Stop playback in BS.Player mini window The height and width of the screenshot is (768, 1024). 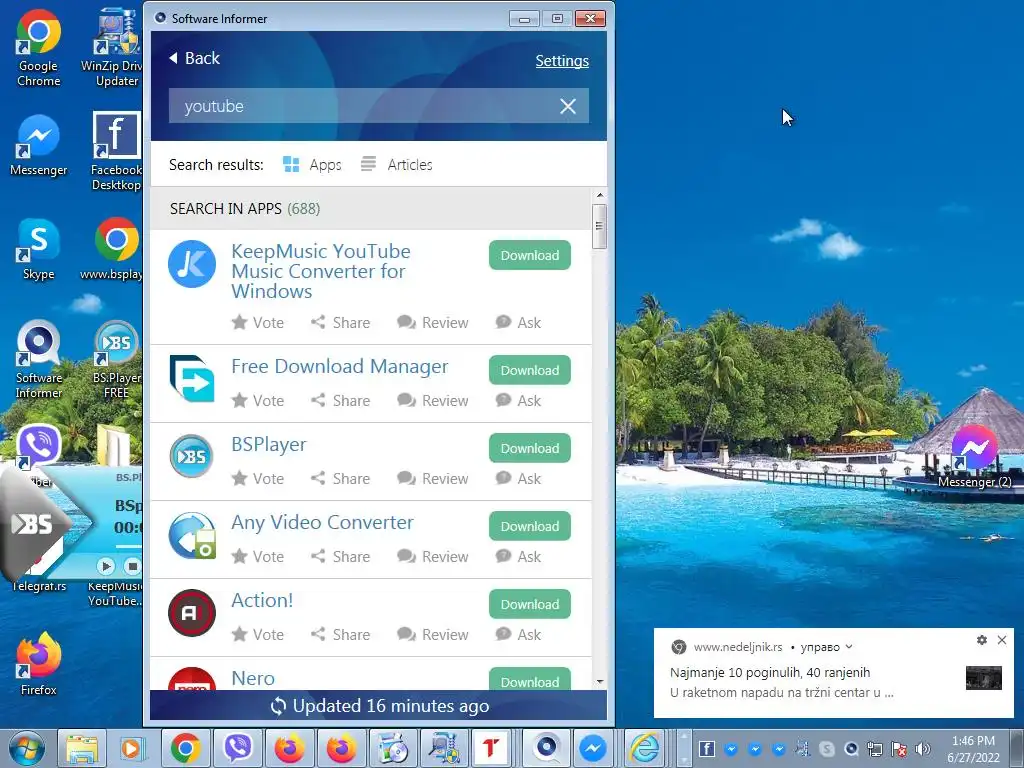click(133, 566)
